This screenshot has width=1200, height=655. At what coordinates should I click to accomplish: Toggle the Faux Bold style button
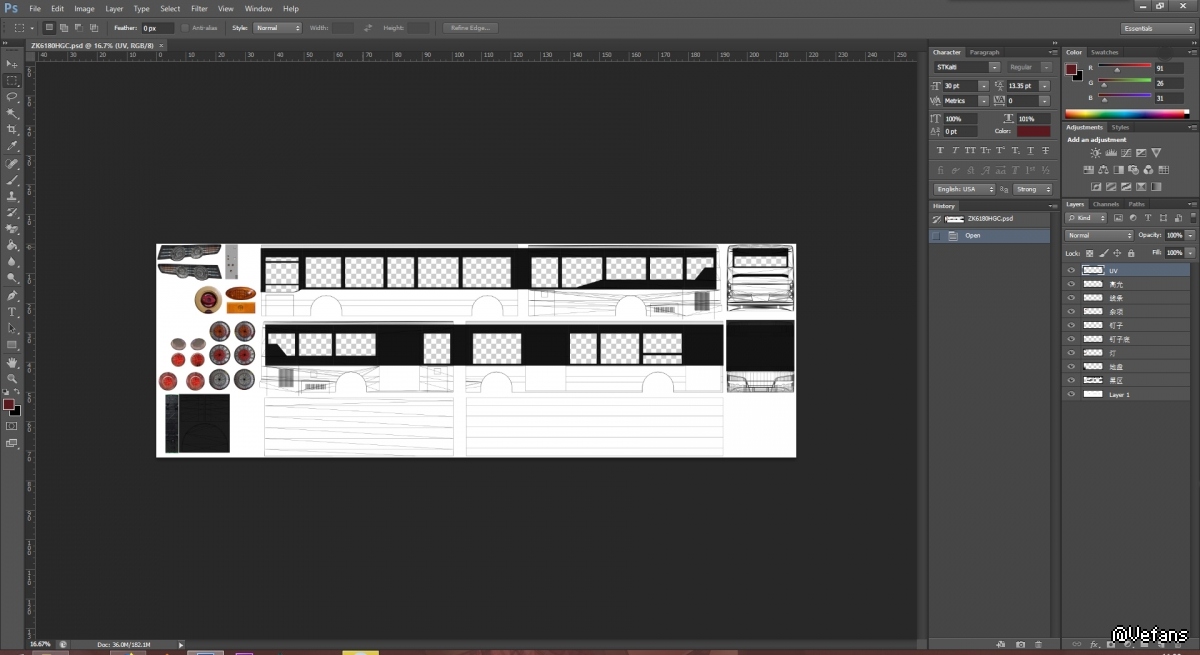pos(940,150)
